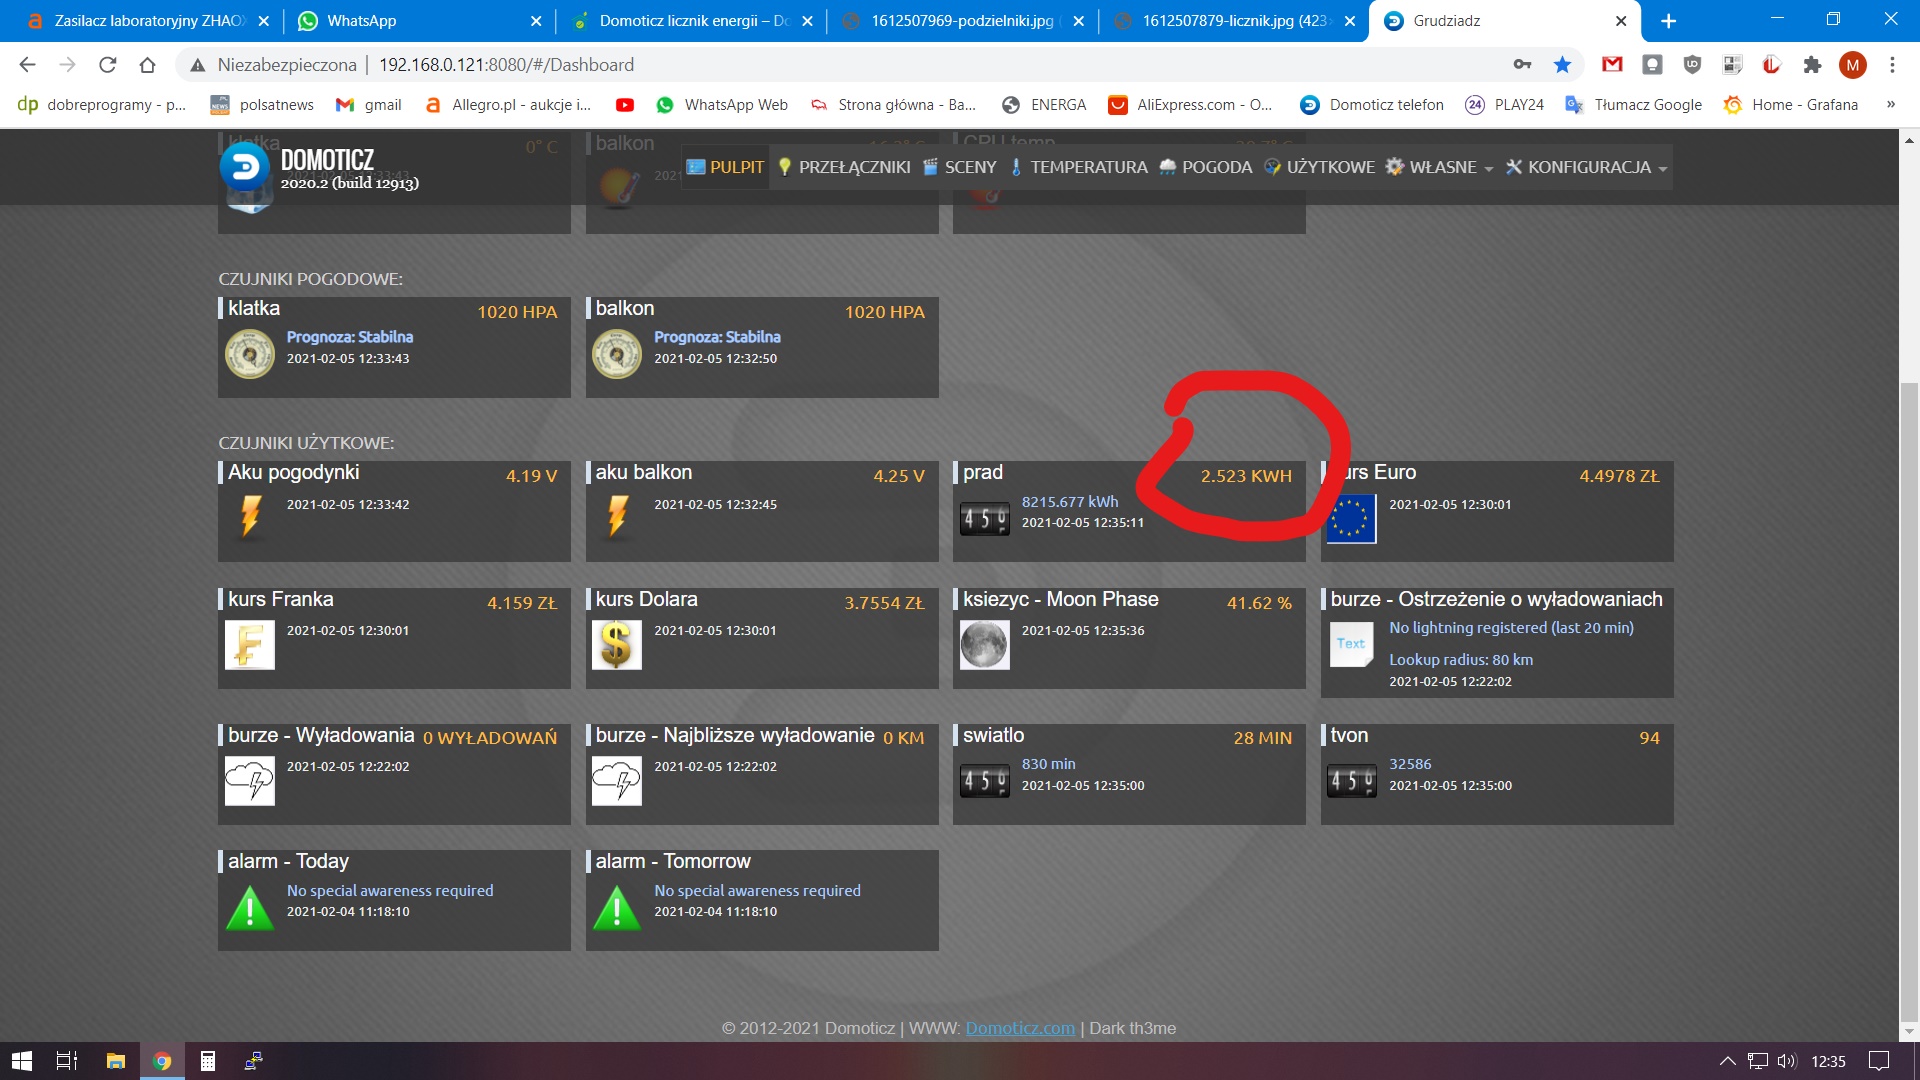Open Windows Start menu
This screenshot has height=1080, width=1920.
[22, 1061]
